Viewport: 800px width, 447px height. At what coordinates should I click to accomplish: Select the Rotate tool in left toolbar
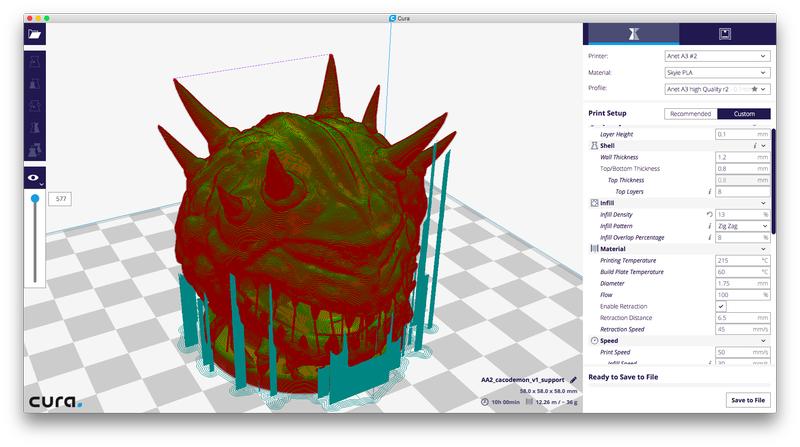click(x=36, y=106)
